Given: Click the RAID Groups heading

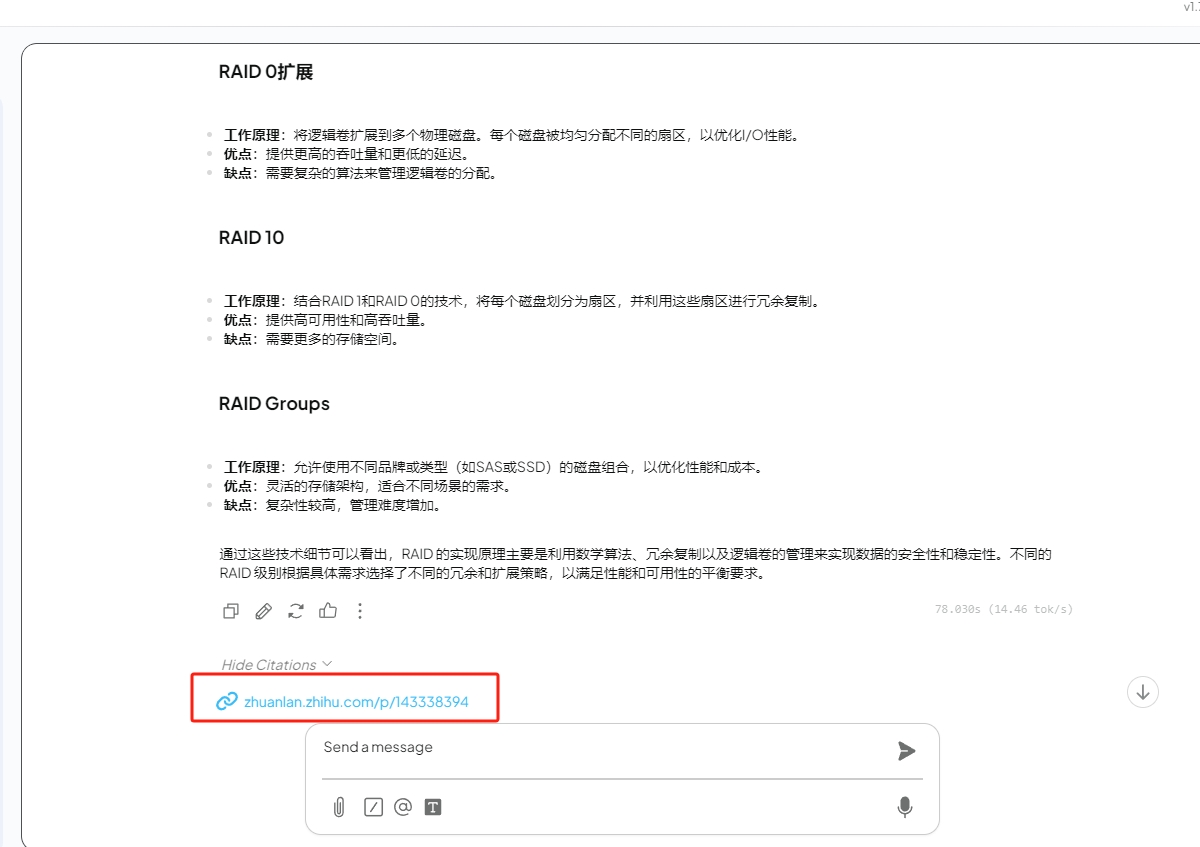Looking at the screenshot, I should tap(274, 404).
